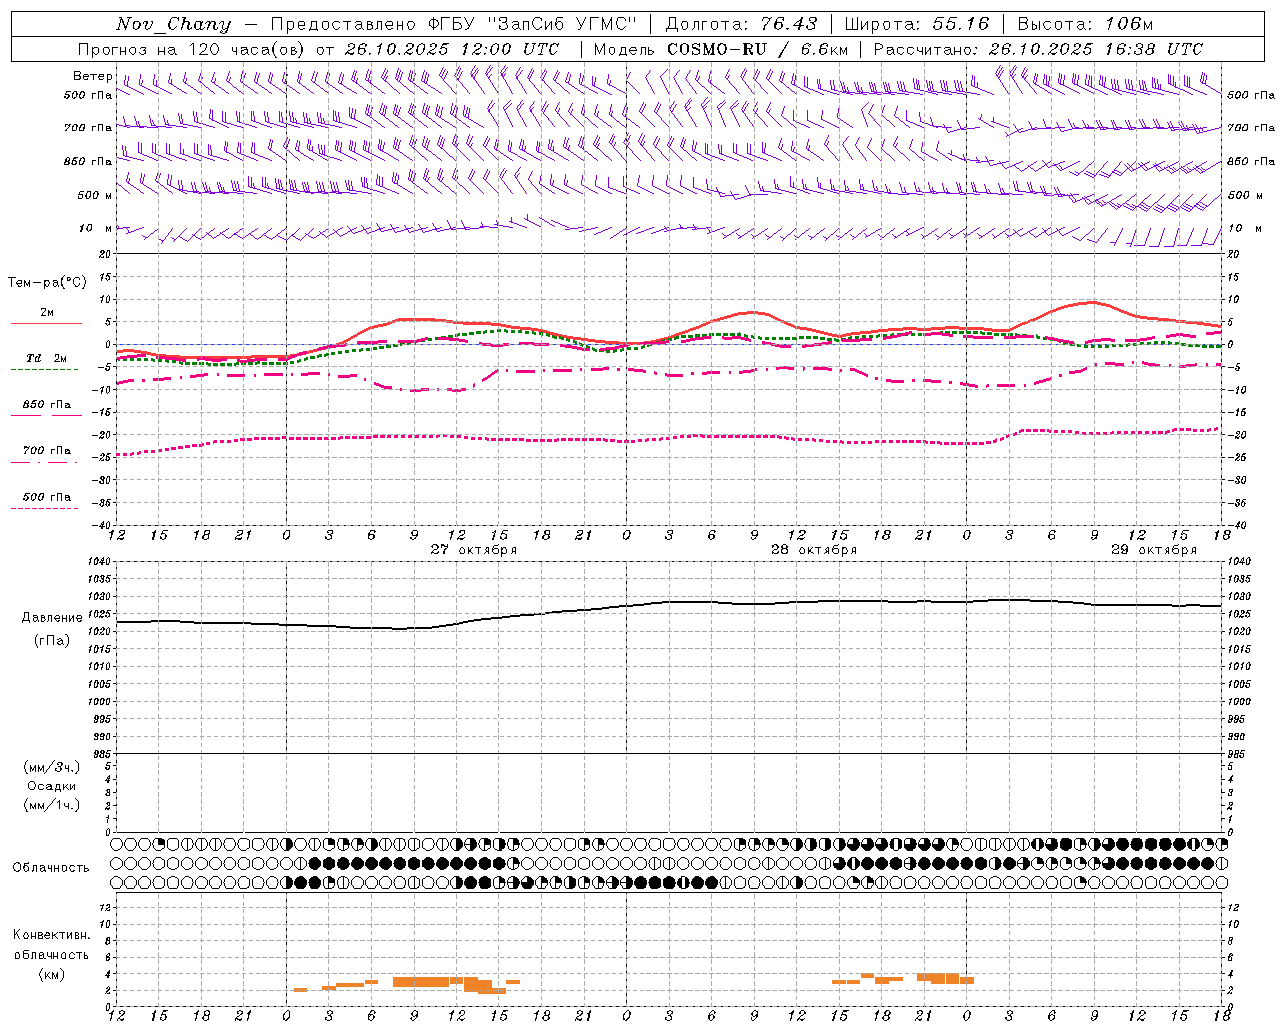1280x1024 pixels.
Task: Click left '850 гПа' wind level label
Action: pyautogui.click(x=88, y=161)
